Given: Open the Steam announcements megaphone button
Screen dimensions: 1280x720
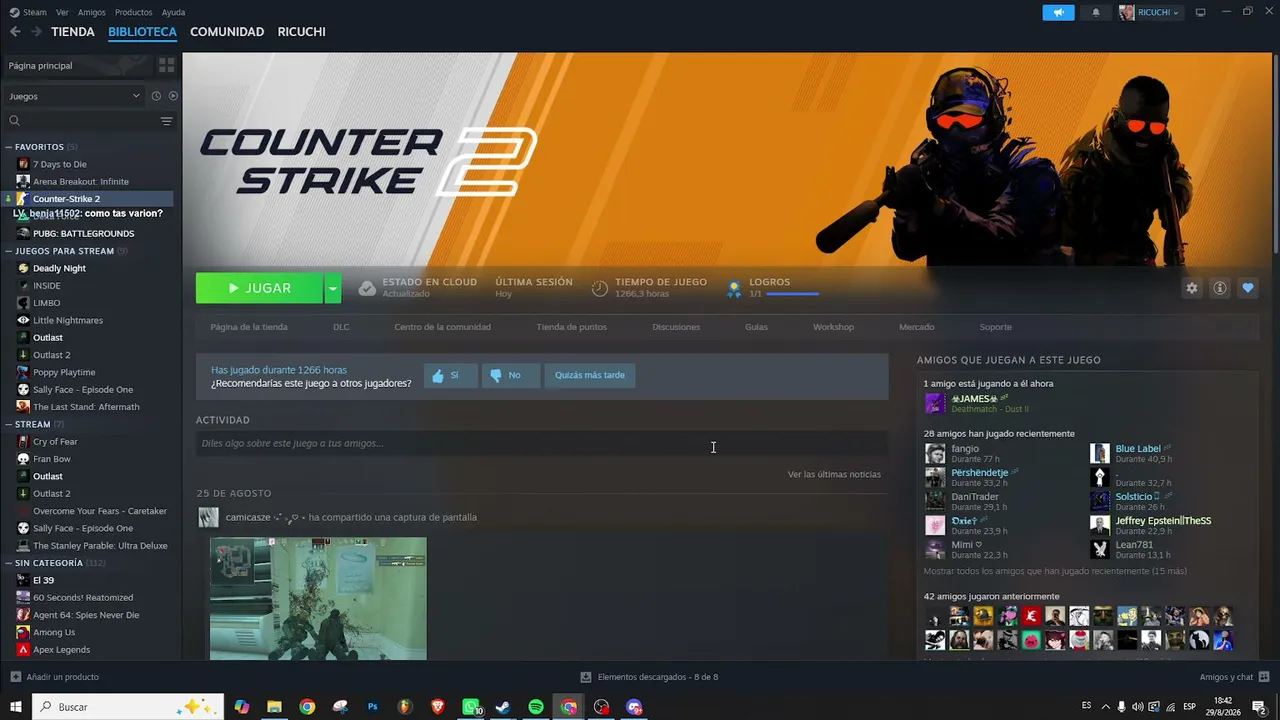Looking at the screenshot, I should point(1058,12).
